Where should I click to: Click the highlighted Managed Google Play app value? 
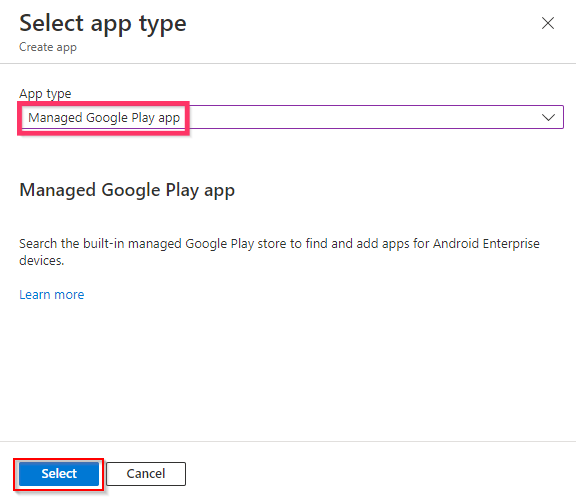pyautogui.click(x=104, y=118)
